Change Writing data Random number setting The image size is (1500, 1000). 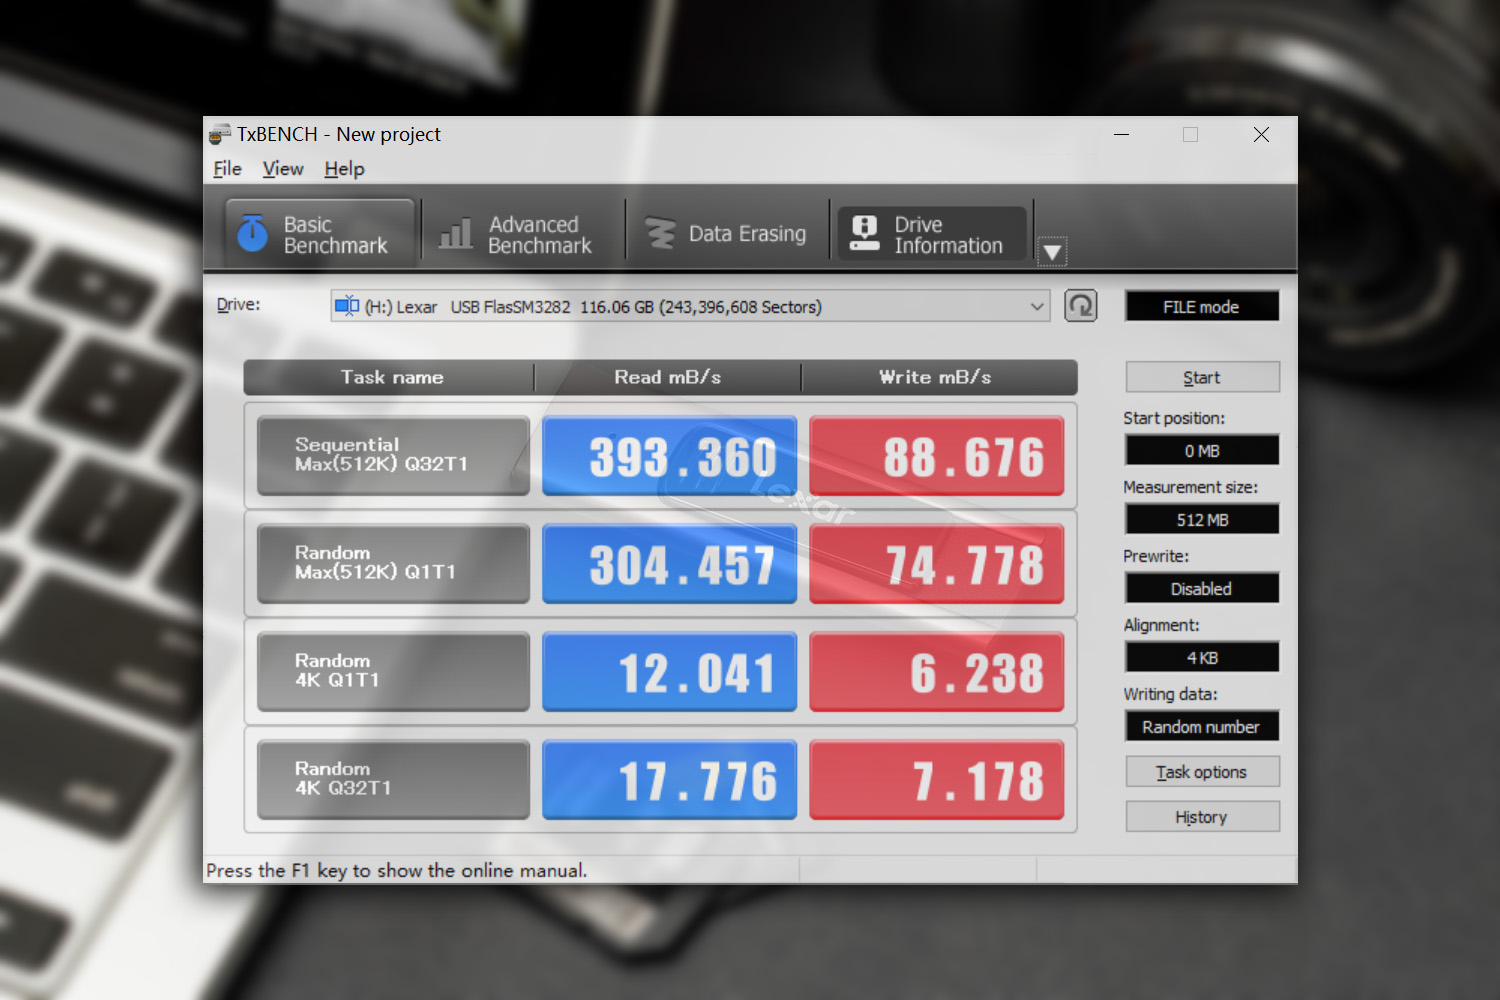tap(1202, 726)
